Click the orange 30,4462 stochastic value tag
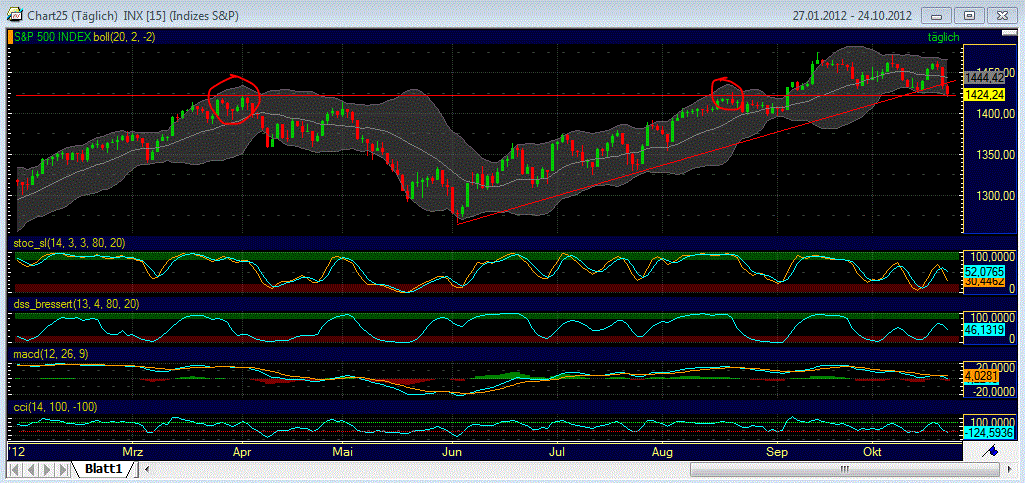This screenshot has width=1025, height=483. (983, 281)
